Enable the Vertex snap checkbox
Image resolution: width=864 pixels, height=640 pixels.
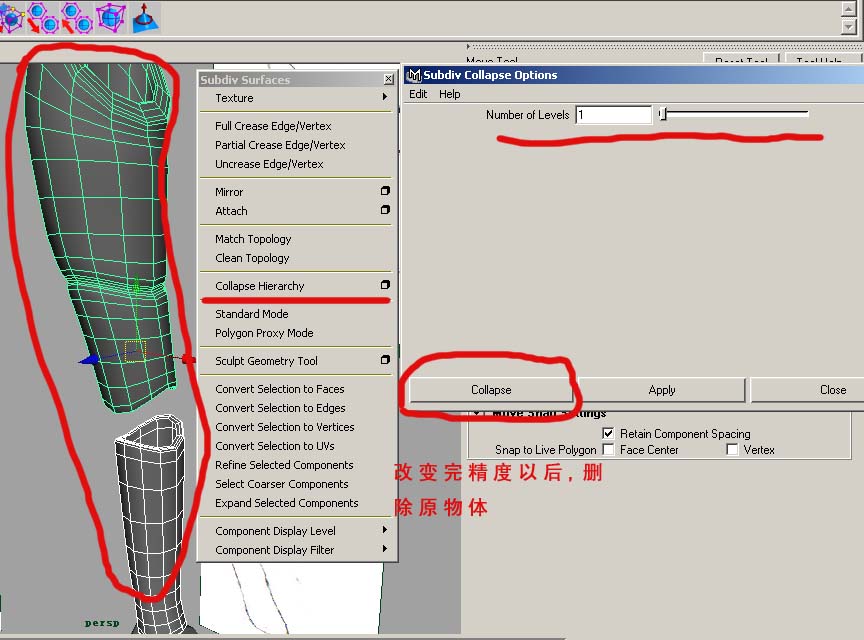coord(732,450)
